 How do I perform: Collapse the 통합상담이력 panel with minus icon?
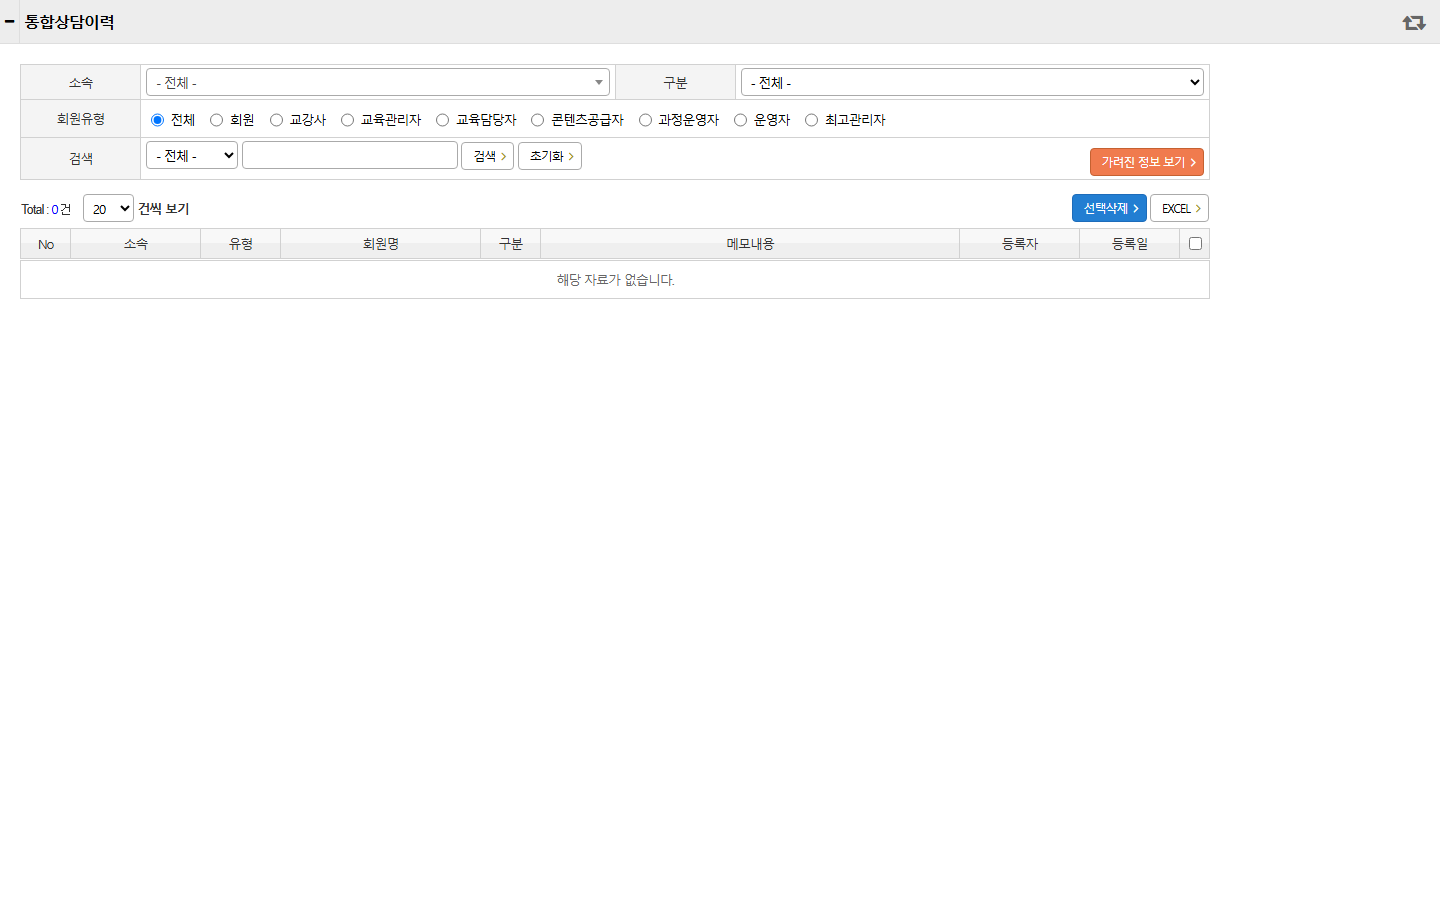point(9,21)
